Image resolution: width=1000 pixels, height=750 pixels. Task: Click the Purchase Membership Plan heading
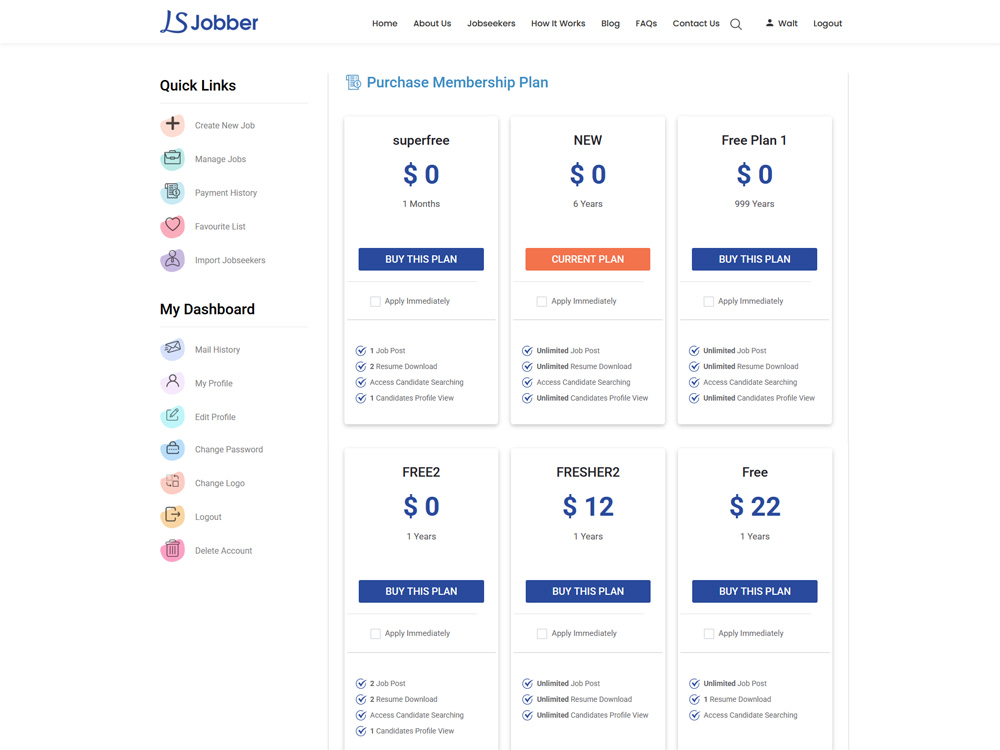[457, 82]
